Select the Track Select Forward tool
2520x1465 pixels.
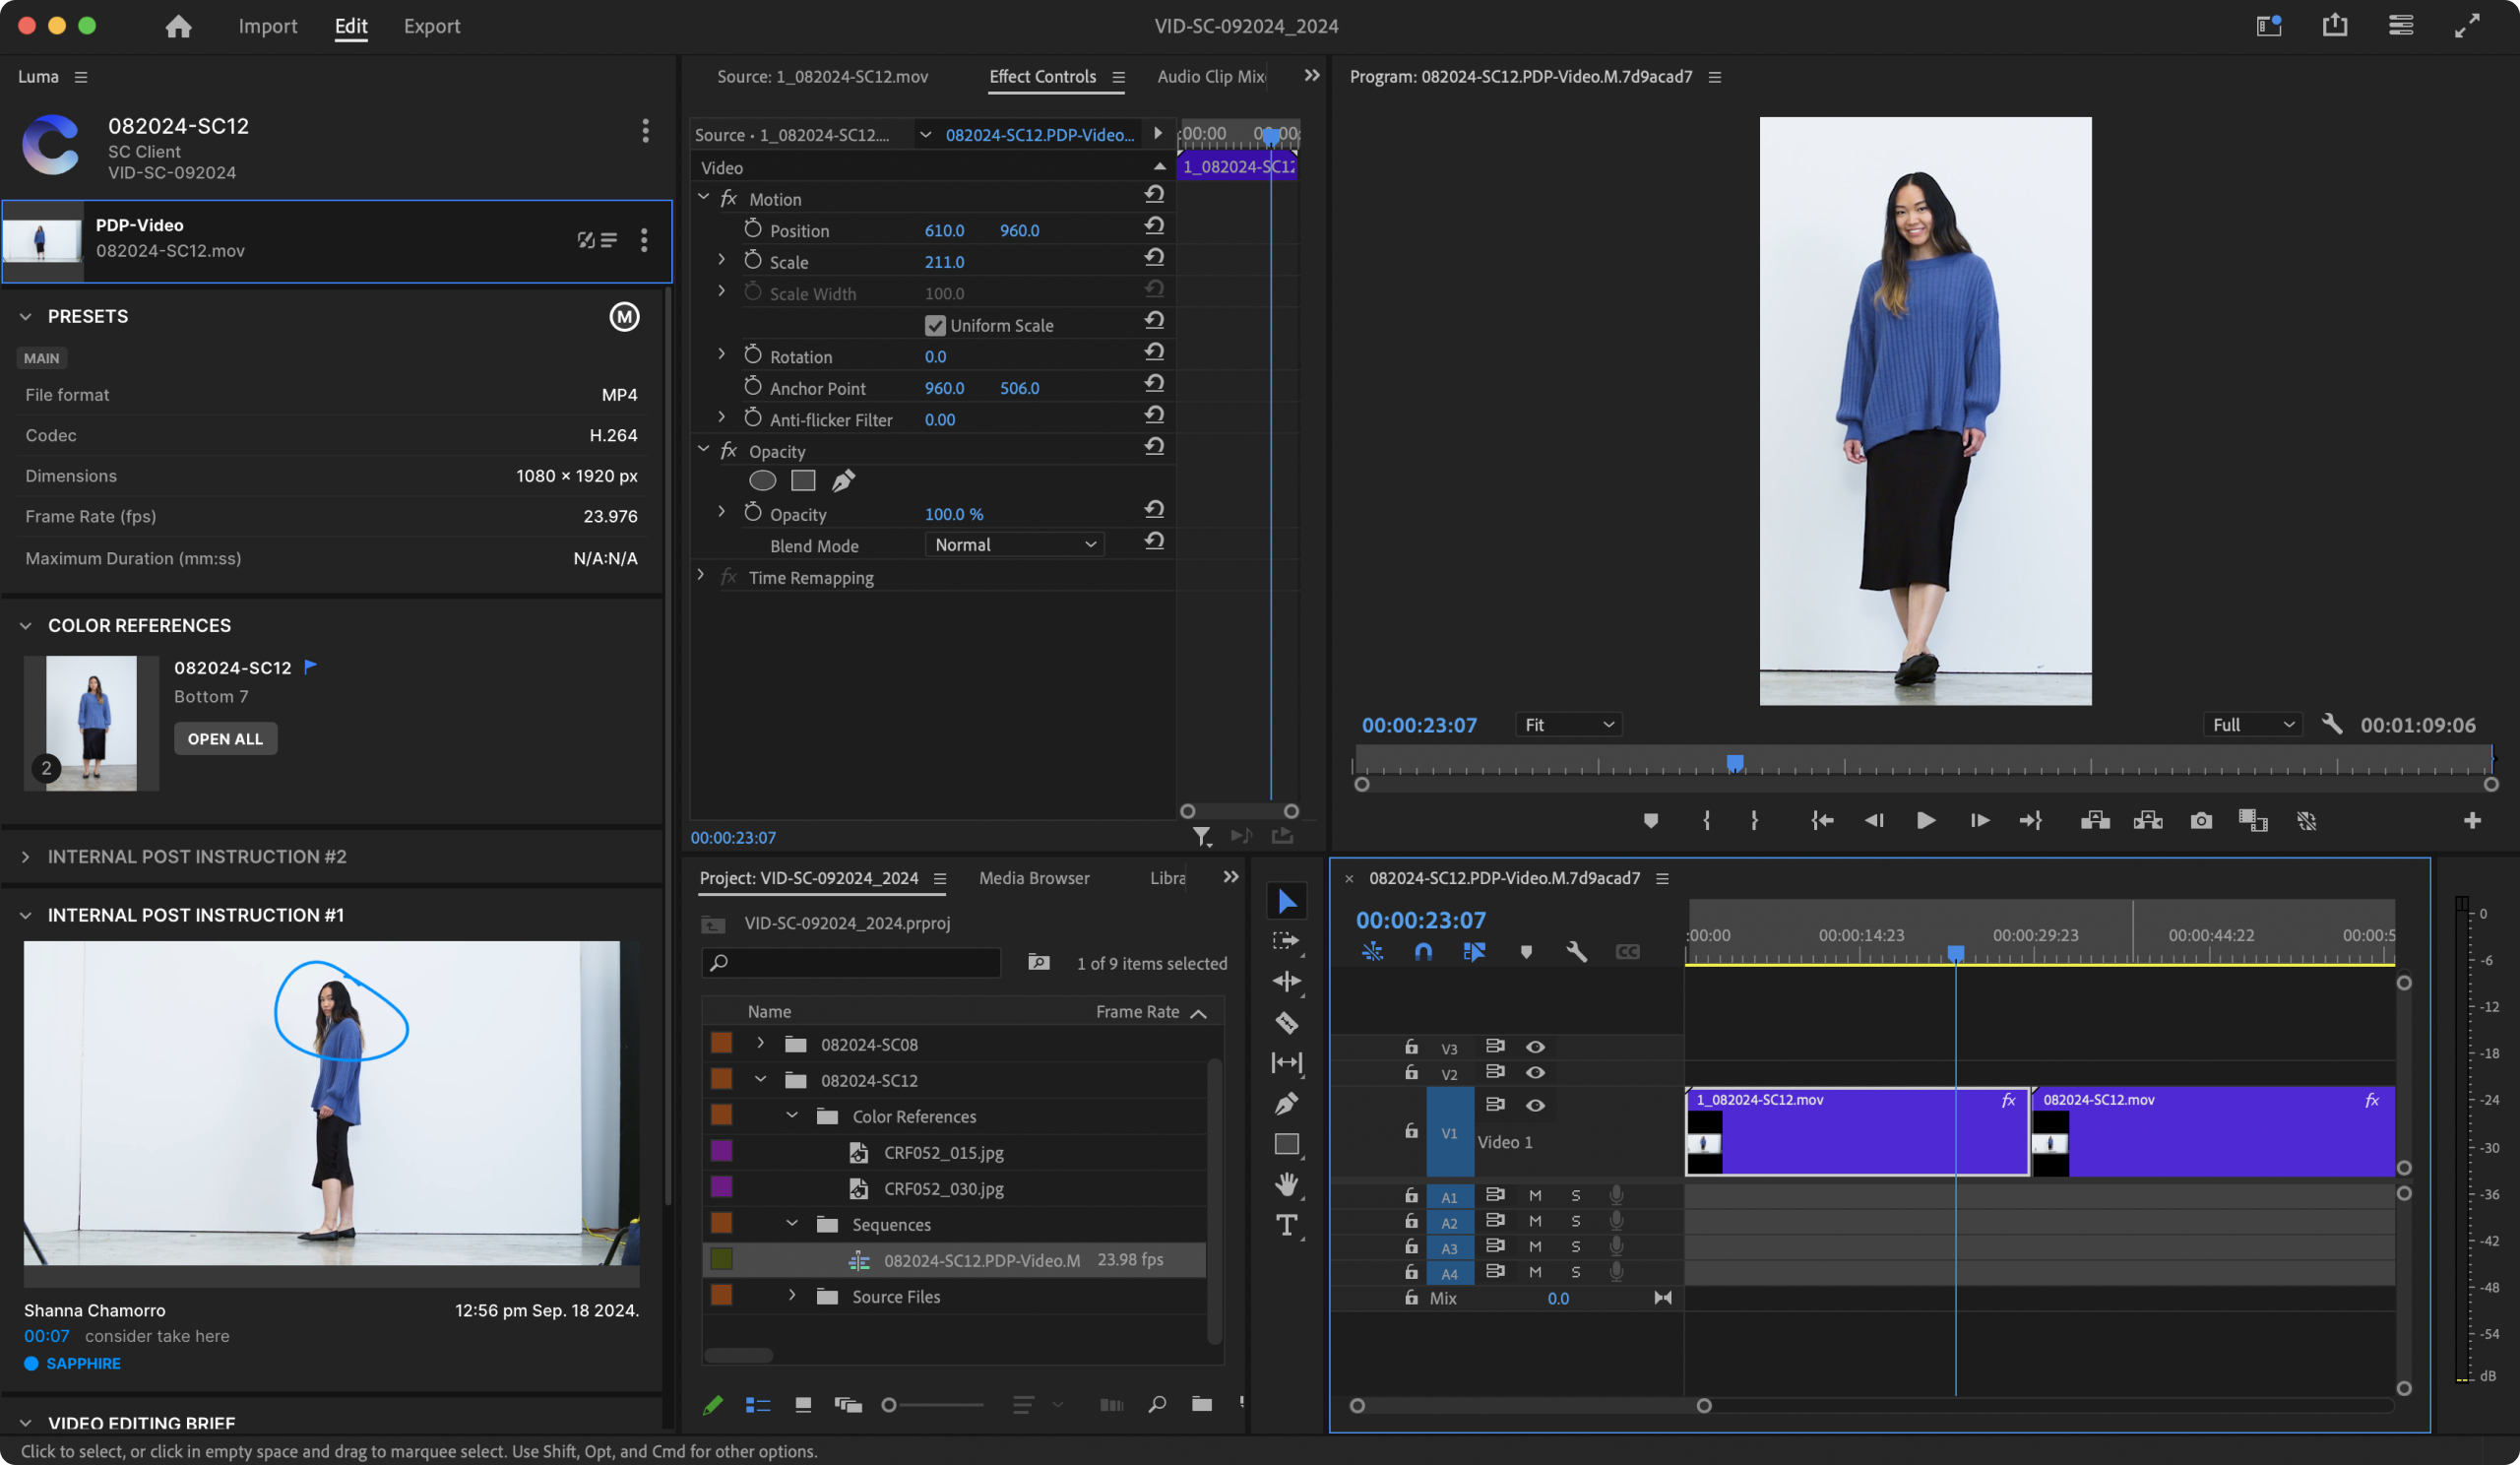1287,941
